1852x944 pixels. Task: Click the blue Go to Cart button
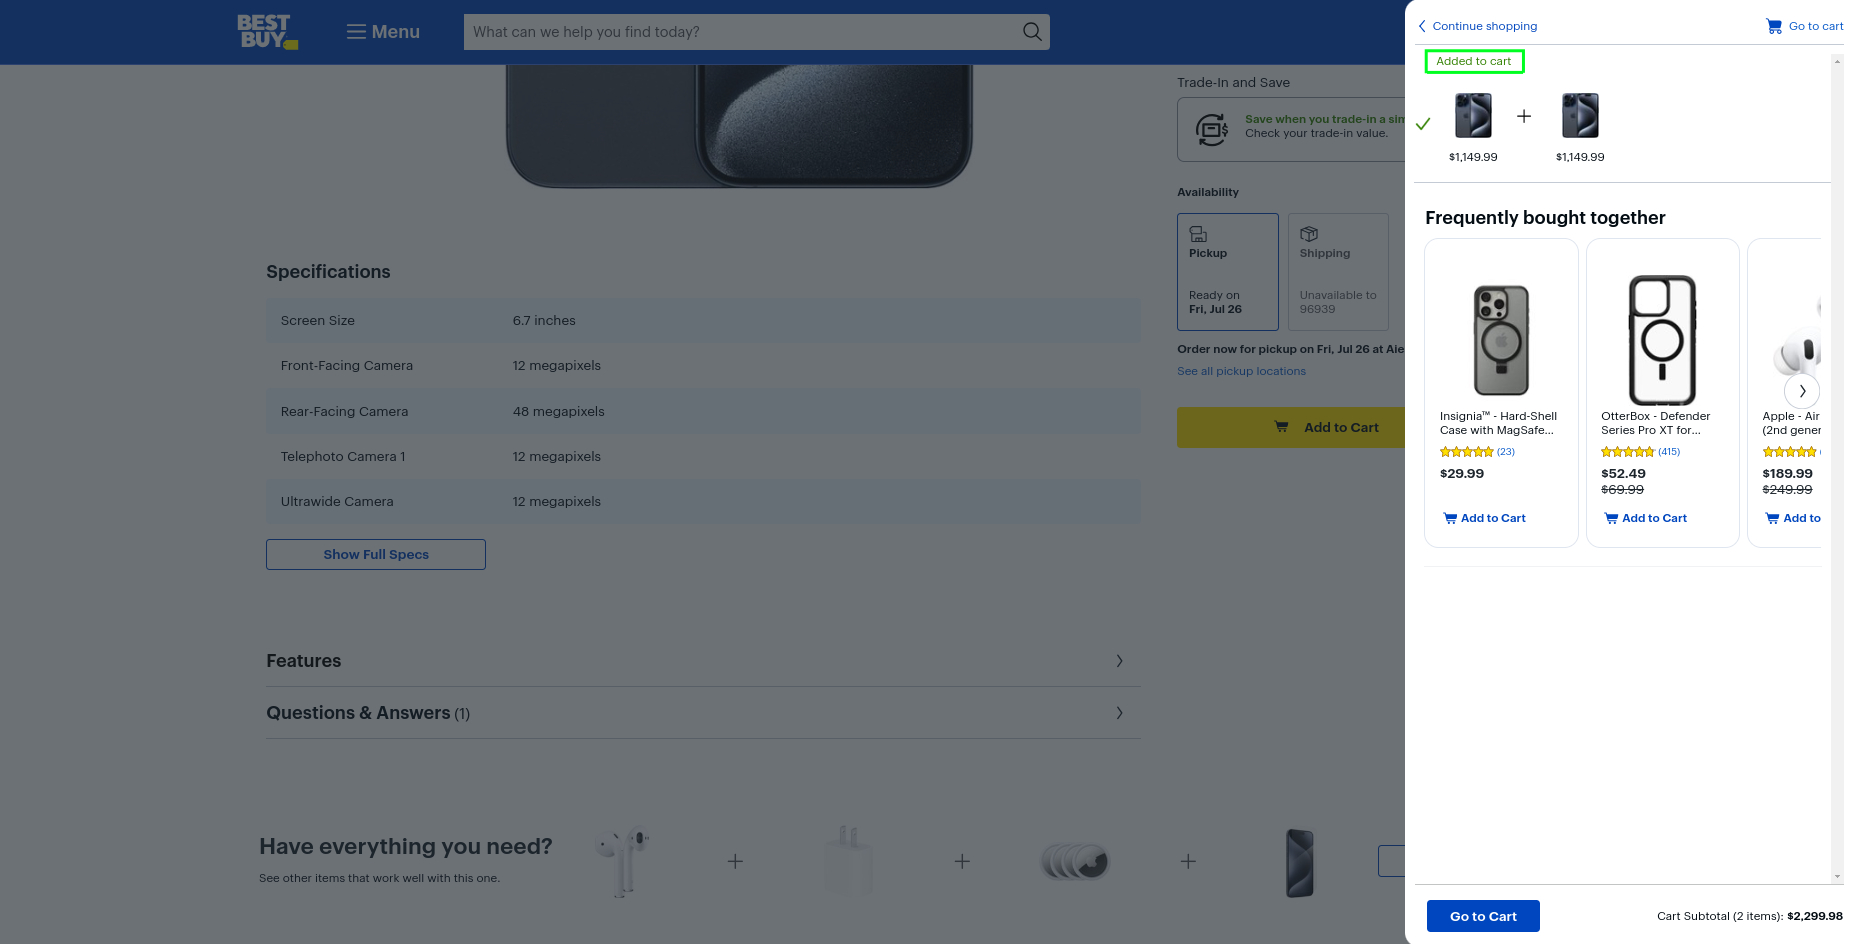tap(1483, 916)
